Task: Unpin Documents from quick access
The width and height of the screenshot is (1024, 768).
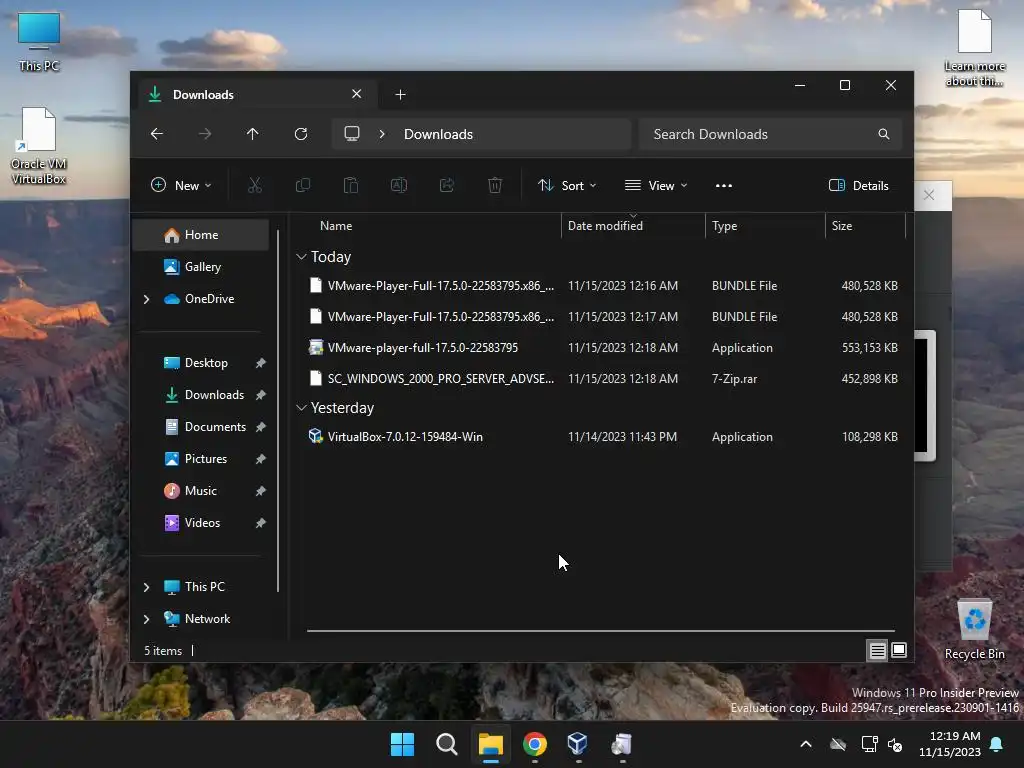Action: pyautogui.click(x=261, y=427)
